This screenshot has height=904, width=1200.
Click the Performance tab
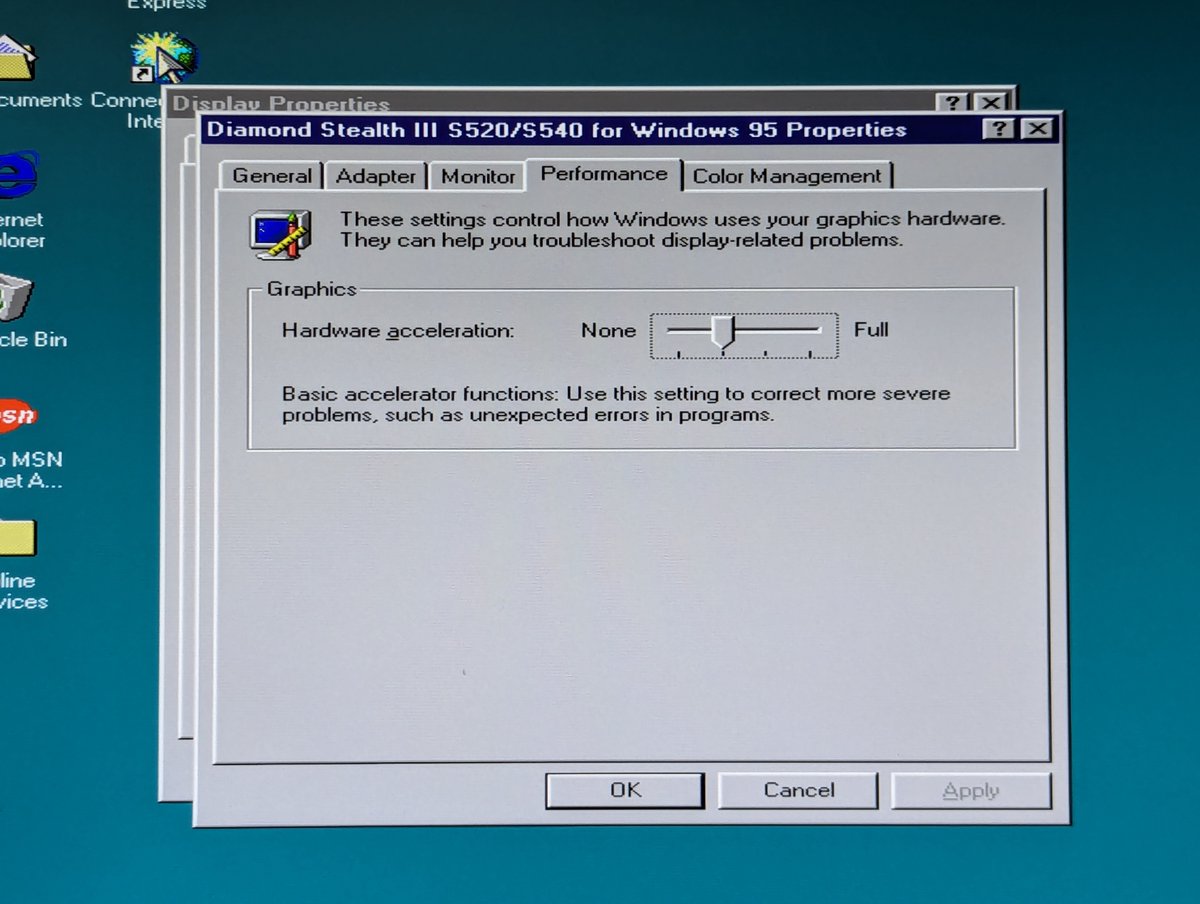604,174
